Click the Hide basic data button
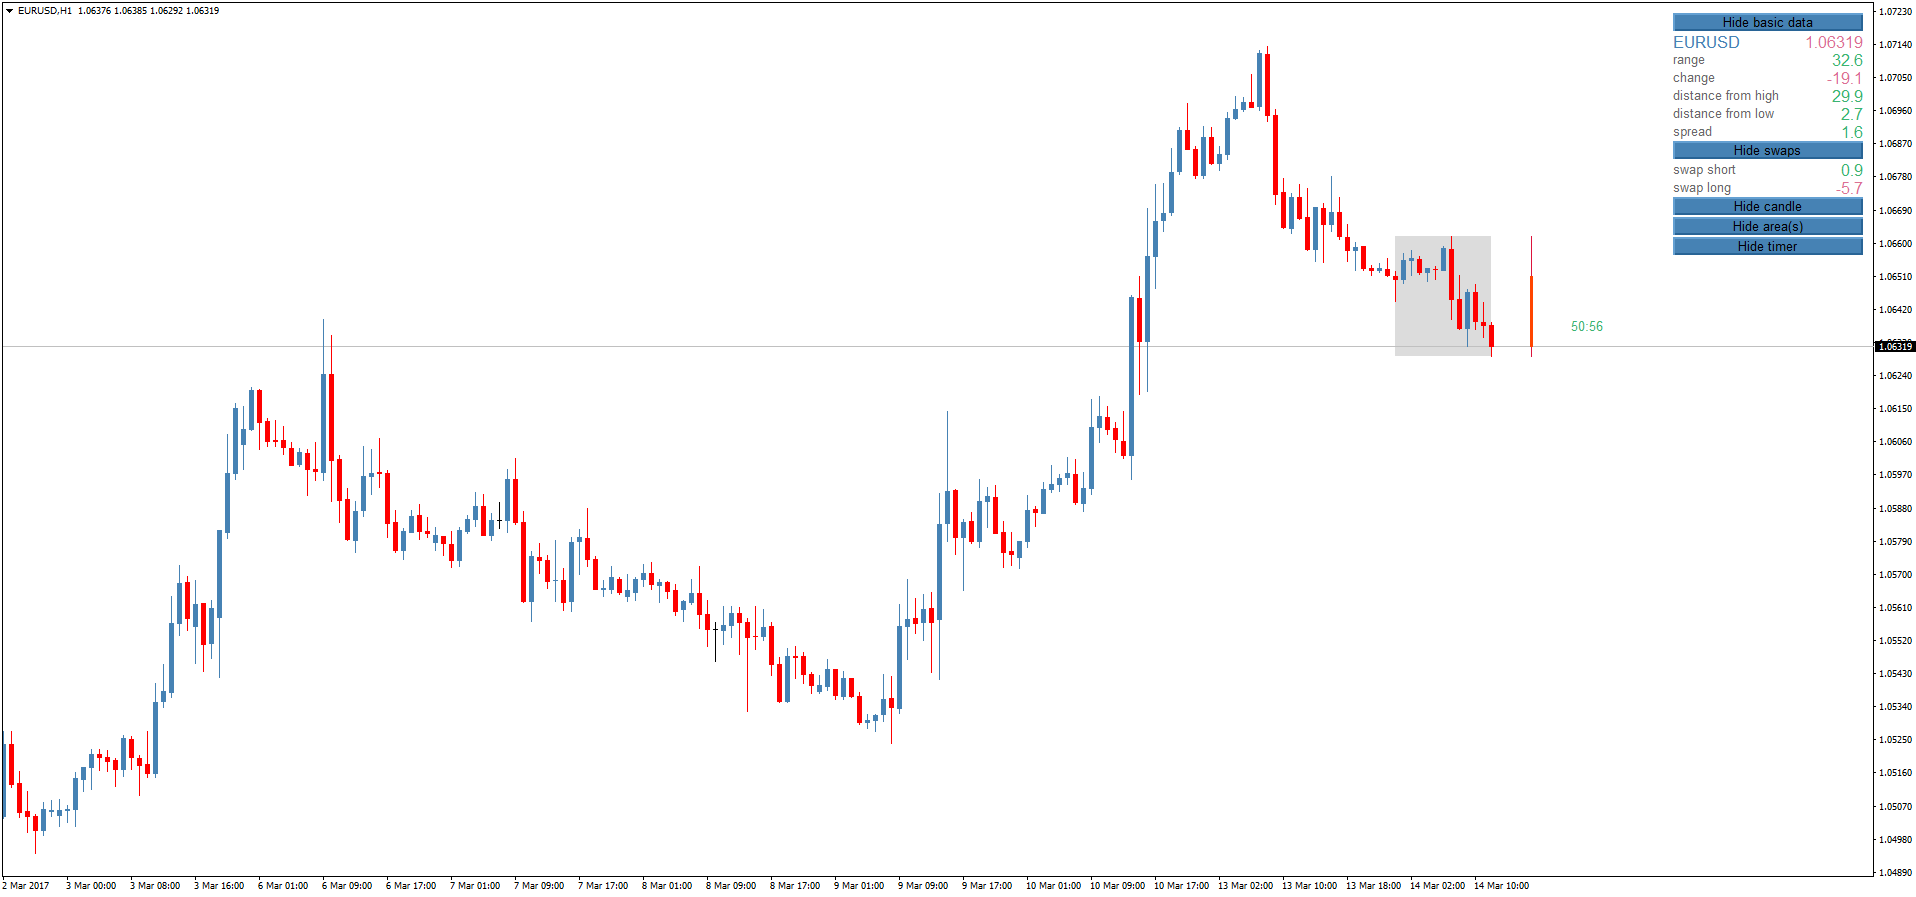 click(1767, 22)
